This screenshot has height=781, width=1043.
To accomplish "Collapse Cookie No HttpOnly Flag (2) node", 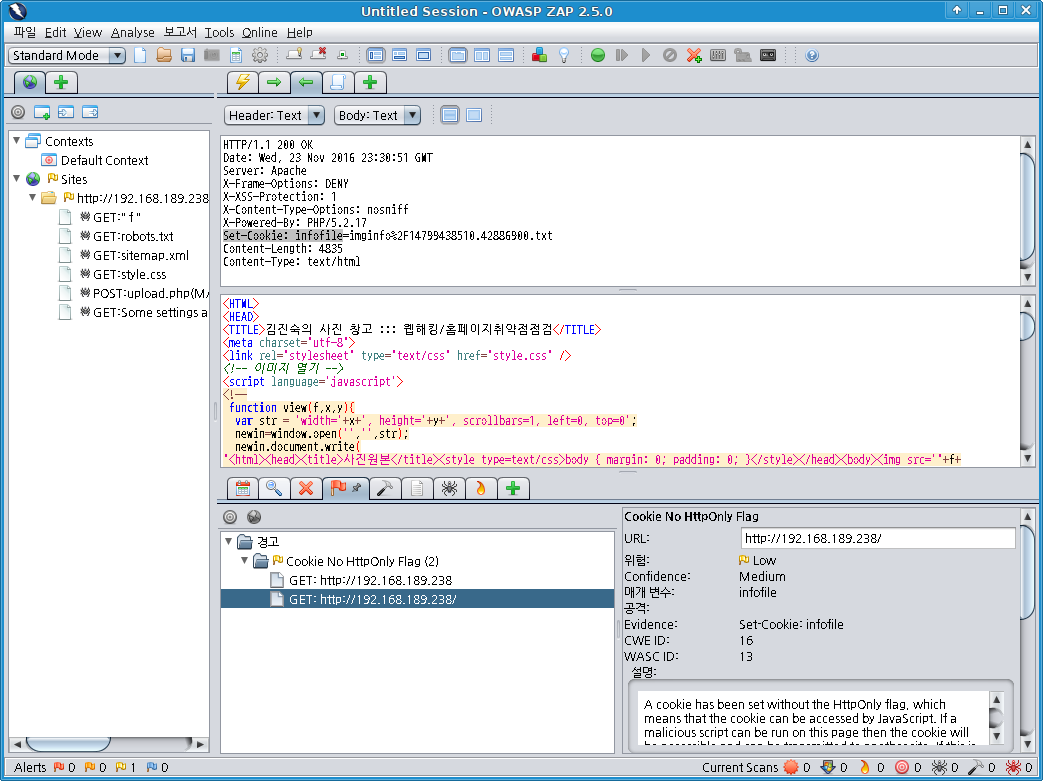I will pyautogui.click(x=245, y=560).
